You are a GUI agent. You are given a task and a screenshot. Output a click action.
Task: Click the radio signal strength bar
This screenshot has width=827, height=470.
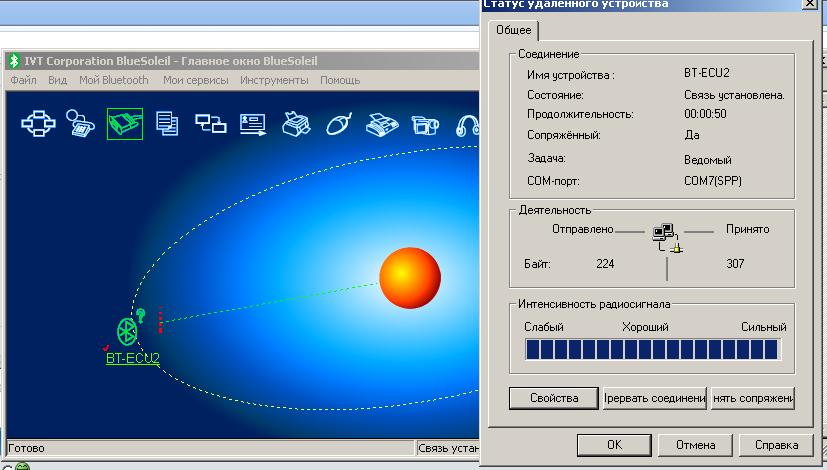pyautogui.click(x=652, y=349)
